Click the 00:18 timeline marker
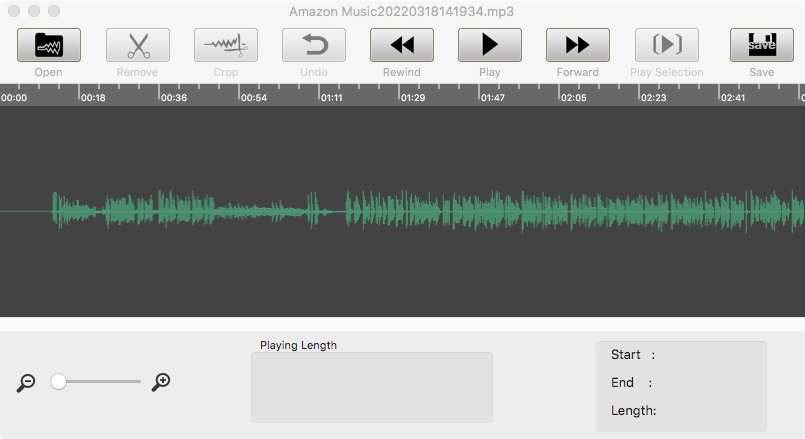 93,98
